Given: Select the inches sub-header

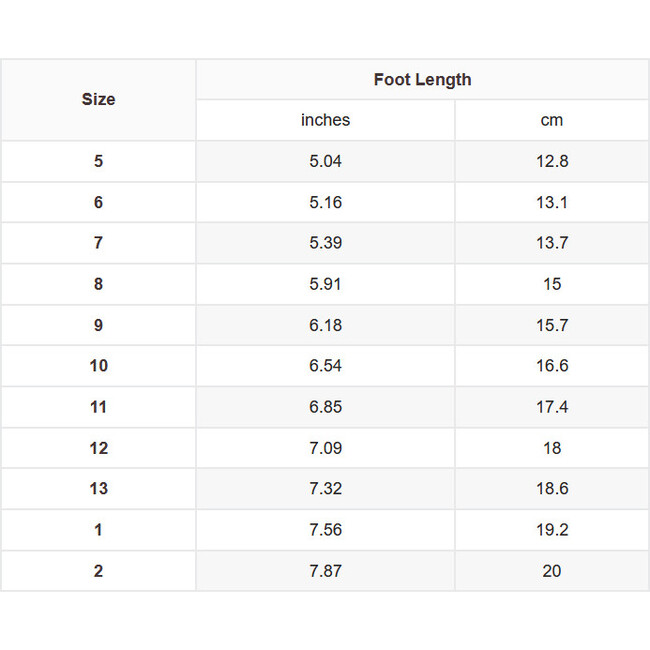Looking at the screenshot, I should point(325,120).
